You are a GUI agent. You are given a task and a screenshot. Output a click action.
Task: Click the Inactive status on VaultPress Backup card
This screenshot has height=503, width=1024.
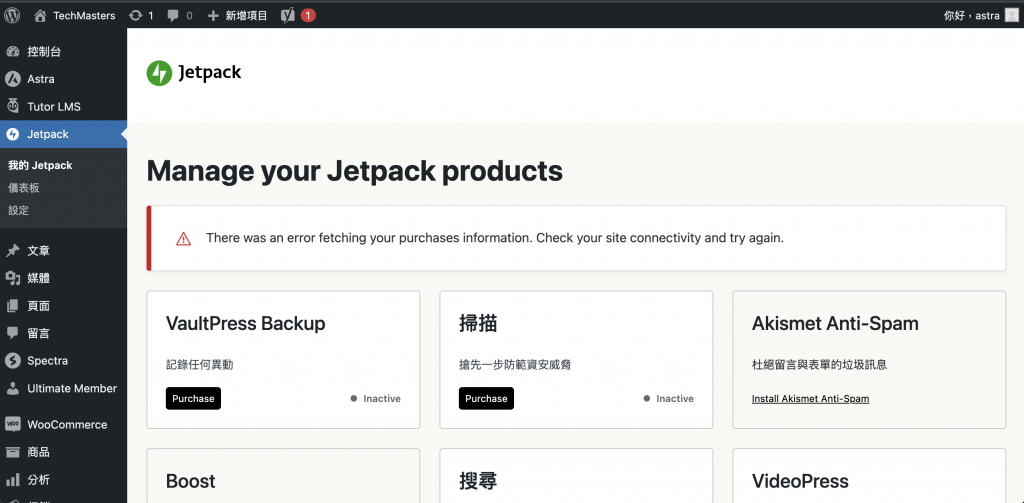click(376, 398)
